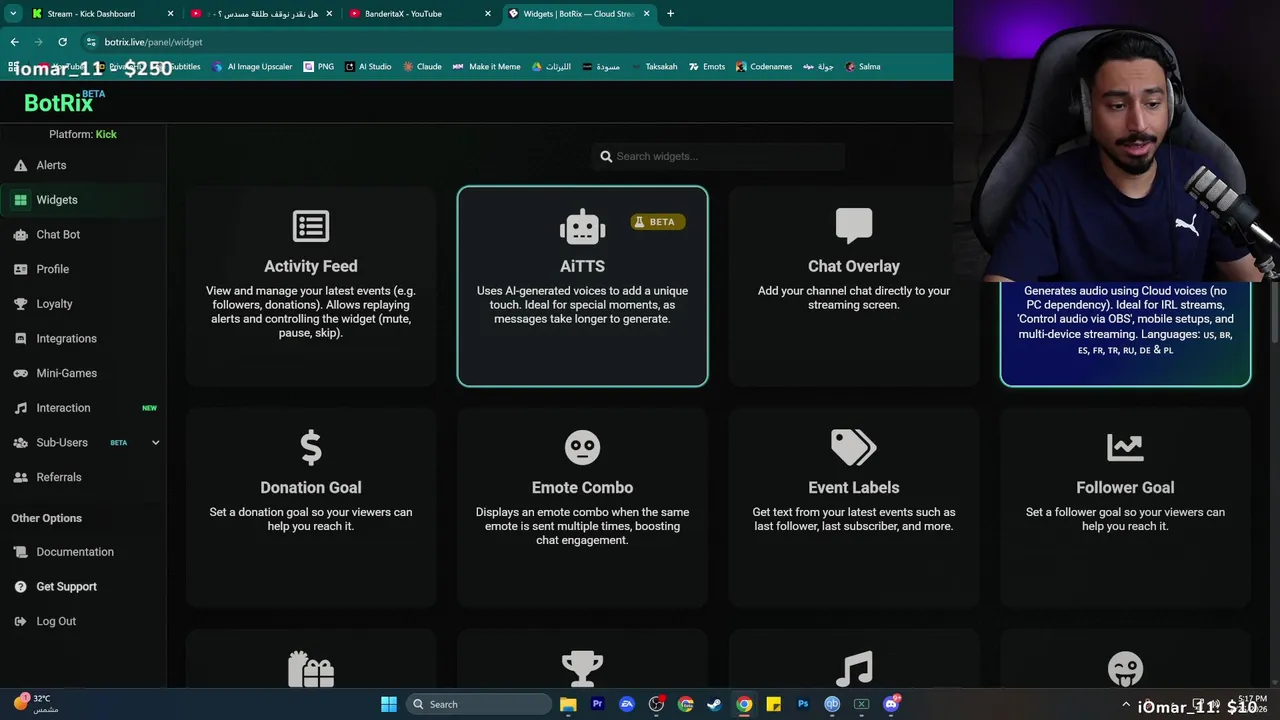Screen dimensions: 1280x720
Task: Open File Explorer from taskbar
Action: 568,704
